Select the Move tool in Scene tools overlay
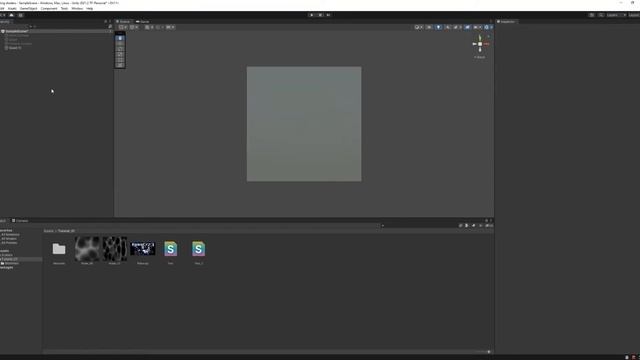 tap(120, 43)
